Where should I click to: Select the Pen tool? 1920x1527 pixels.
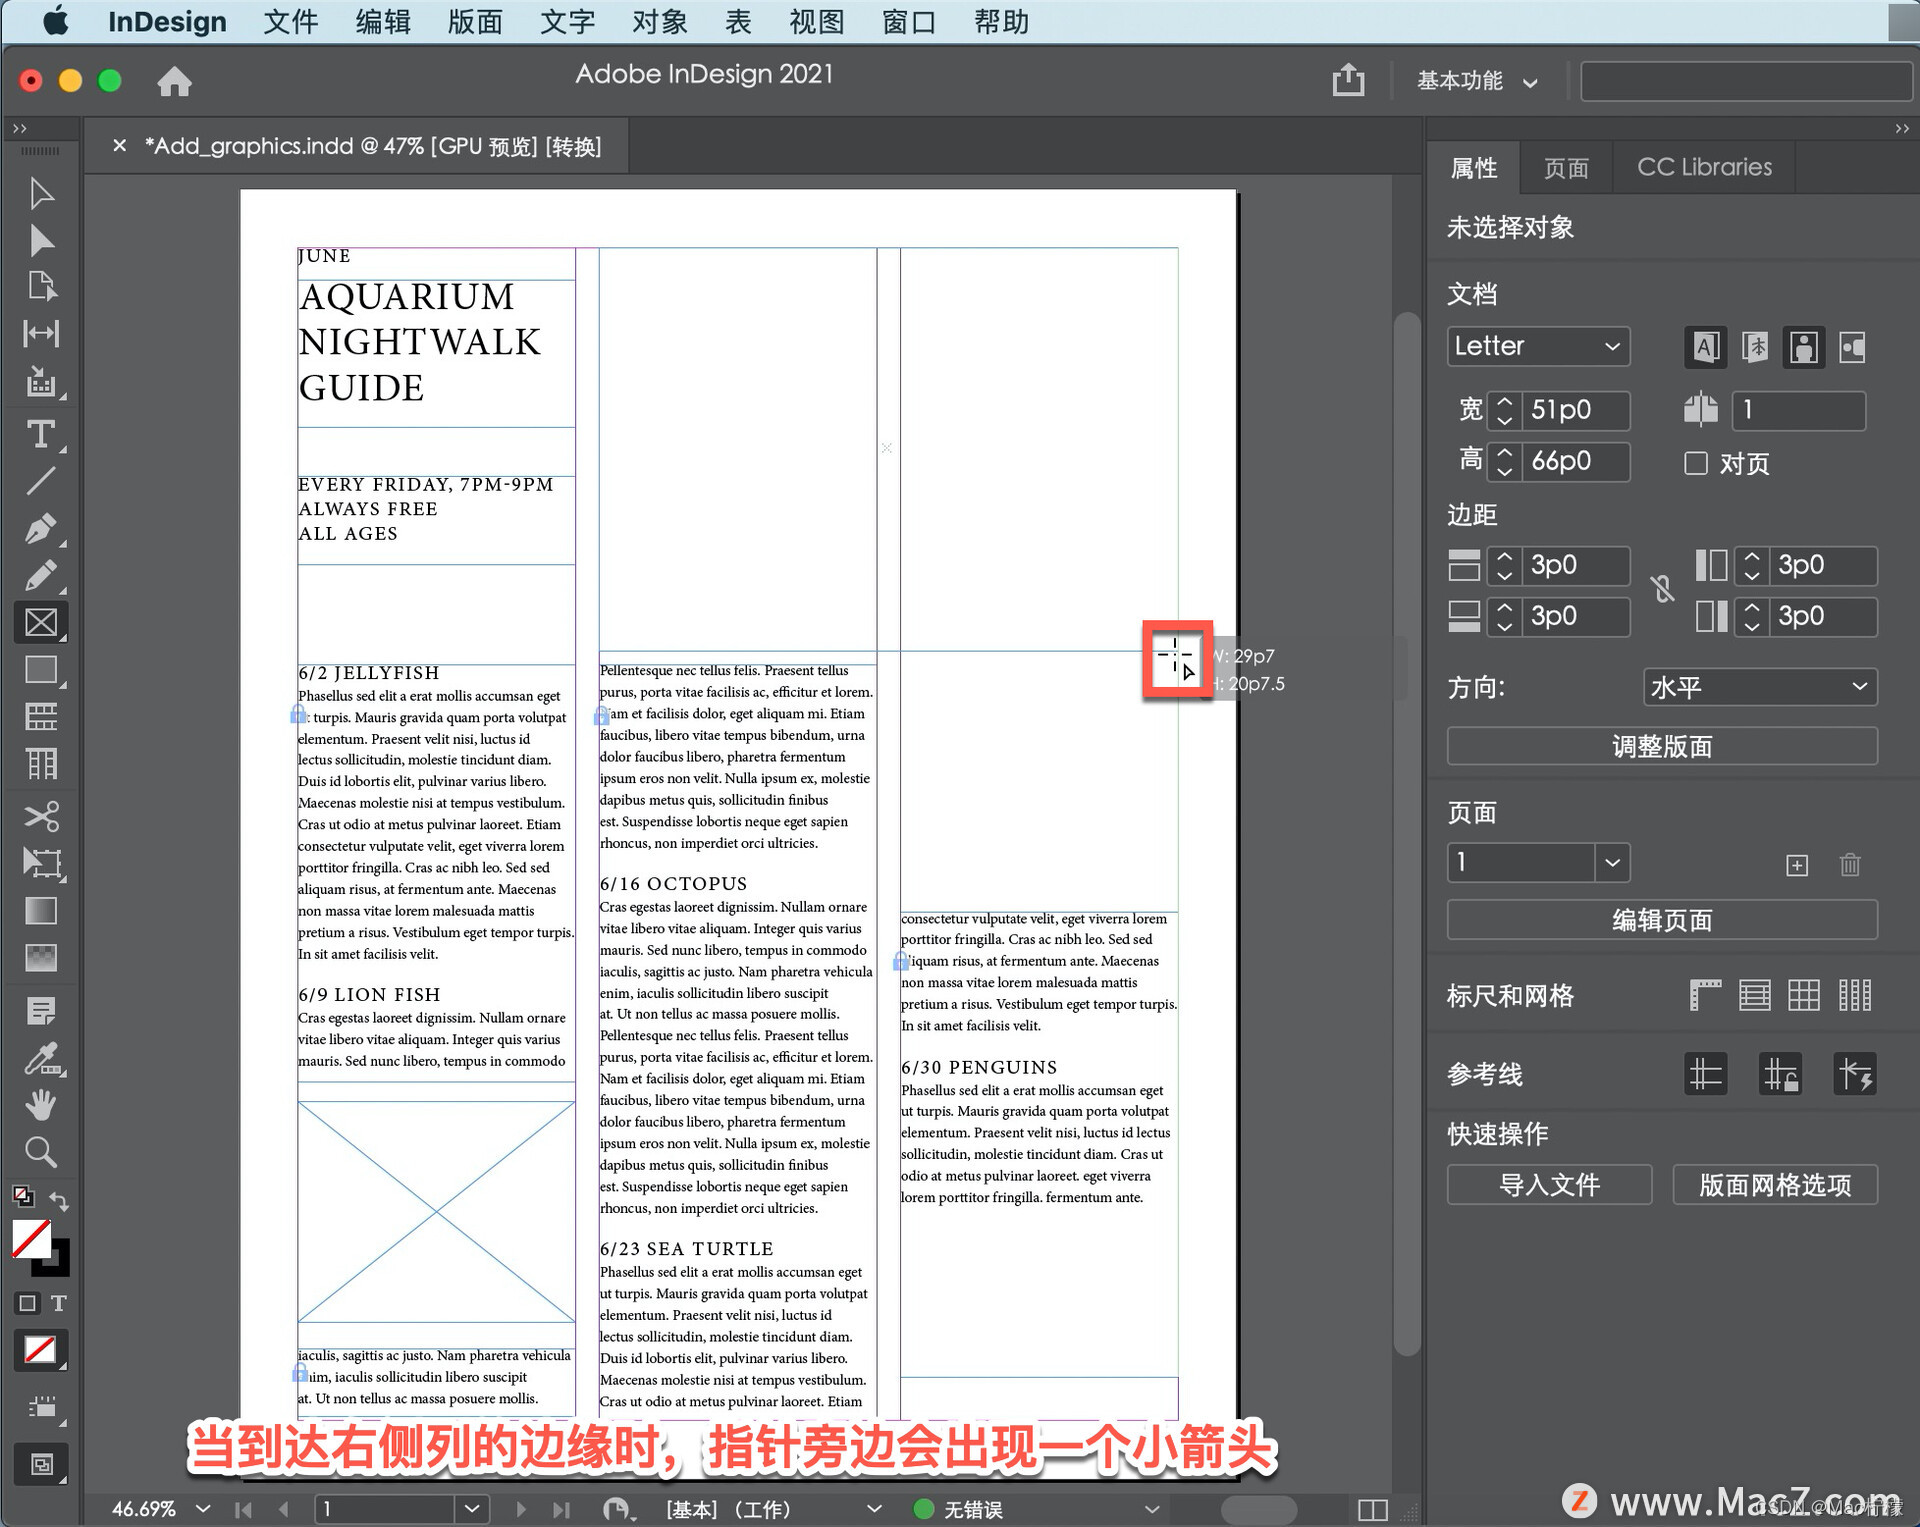(x=40, y=528)
